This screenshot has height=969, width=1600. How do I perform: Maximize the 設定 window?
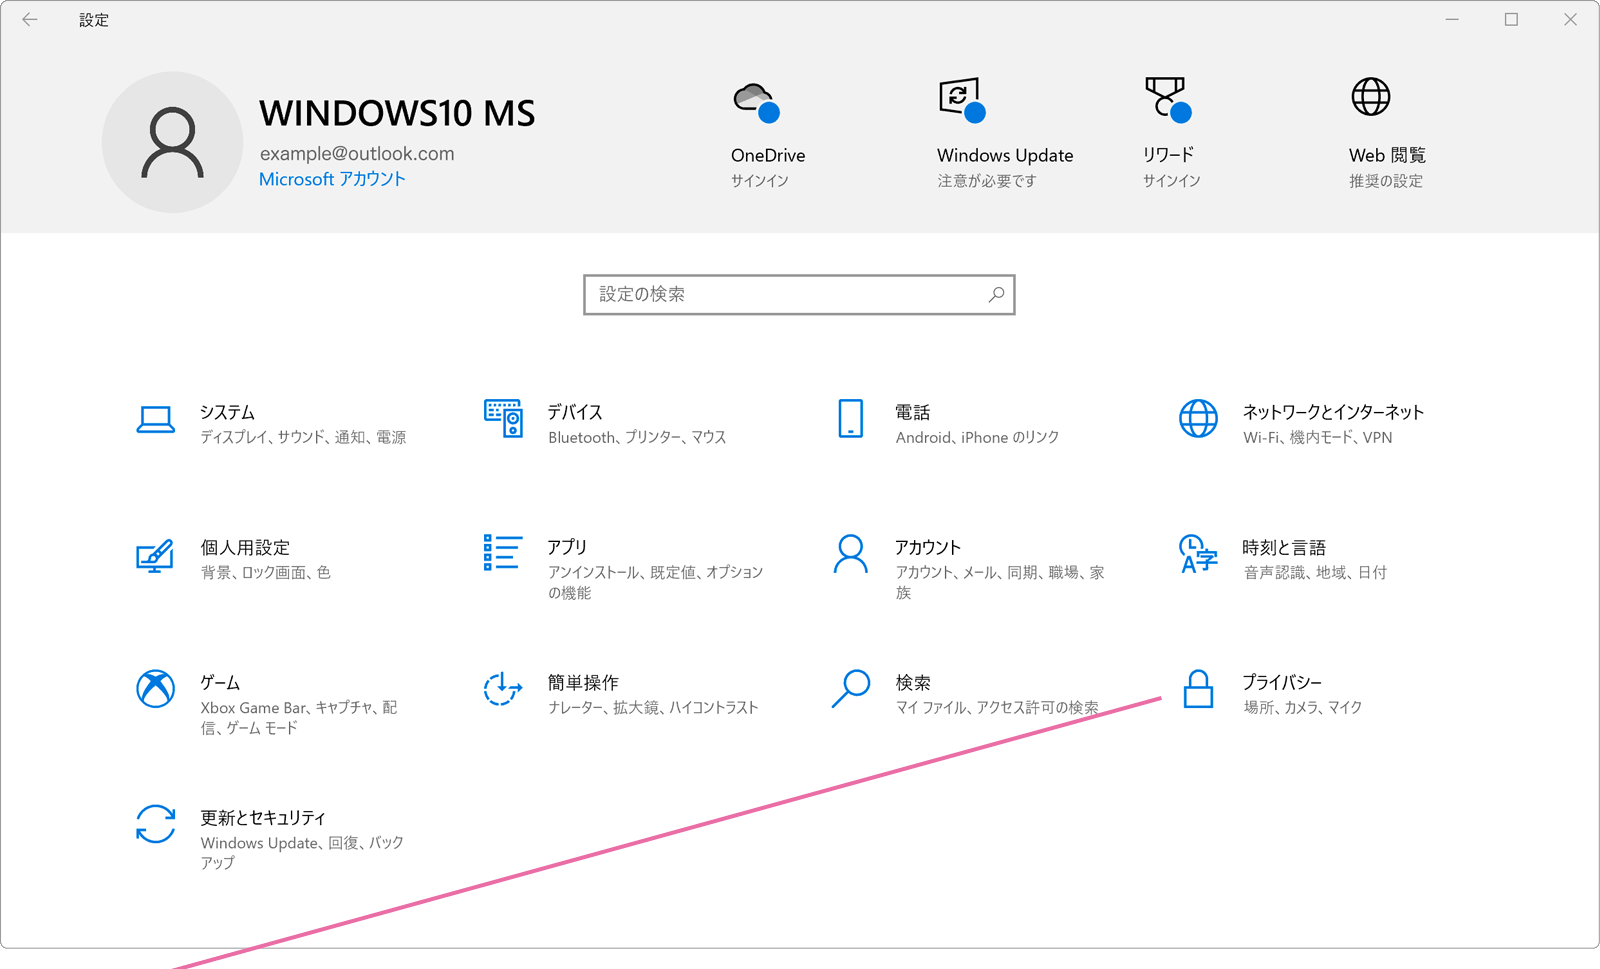pos(1511,19)
